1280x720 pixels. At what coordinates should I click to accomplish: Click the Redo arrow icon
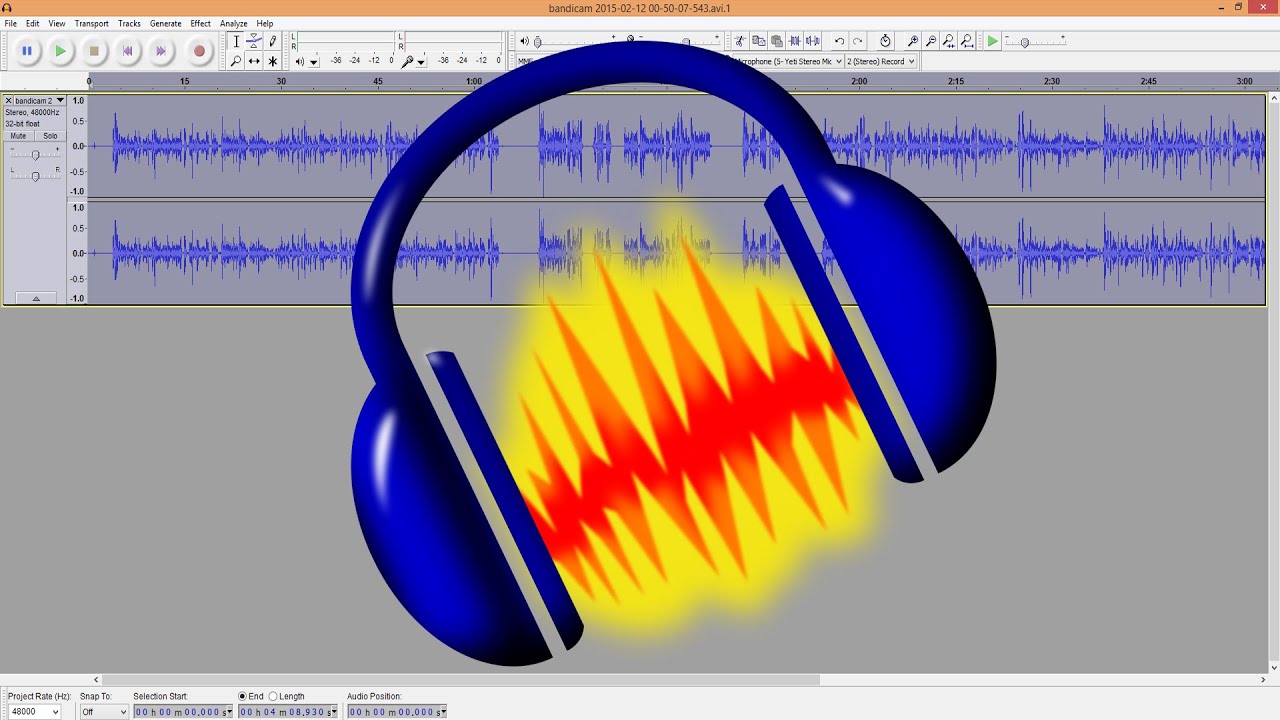[857, 41]
